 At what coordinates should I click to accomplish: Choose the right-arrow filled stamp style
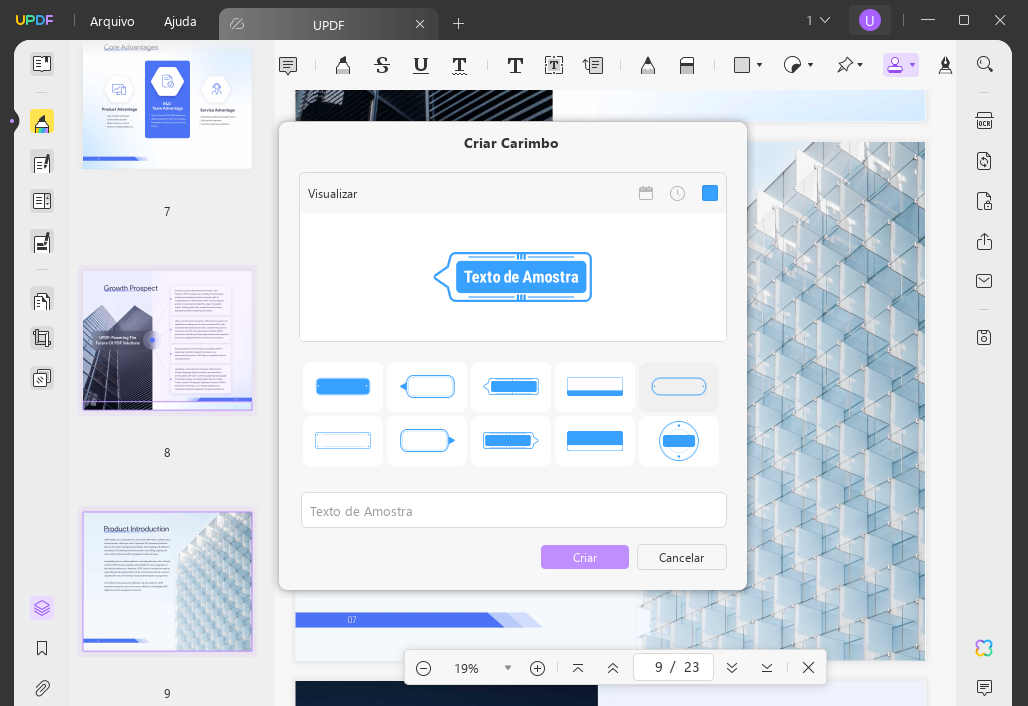tap(511, 441)
